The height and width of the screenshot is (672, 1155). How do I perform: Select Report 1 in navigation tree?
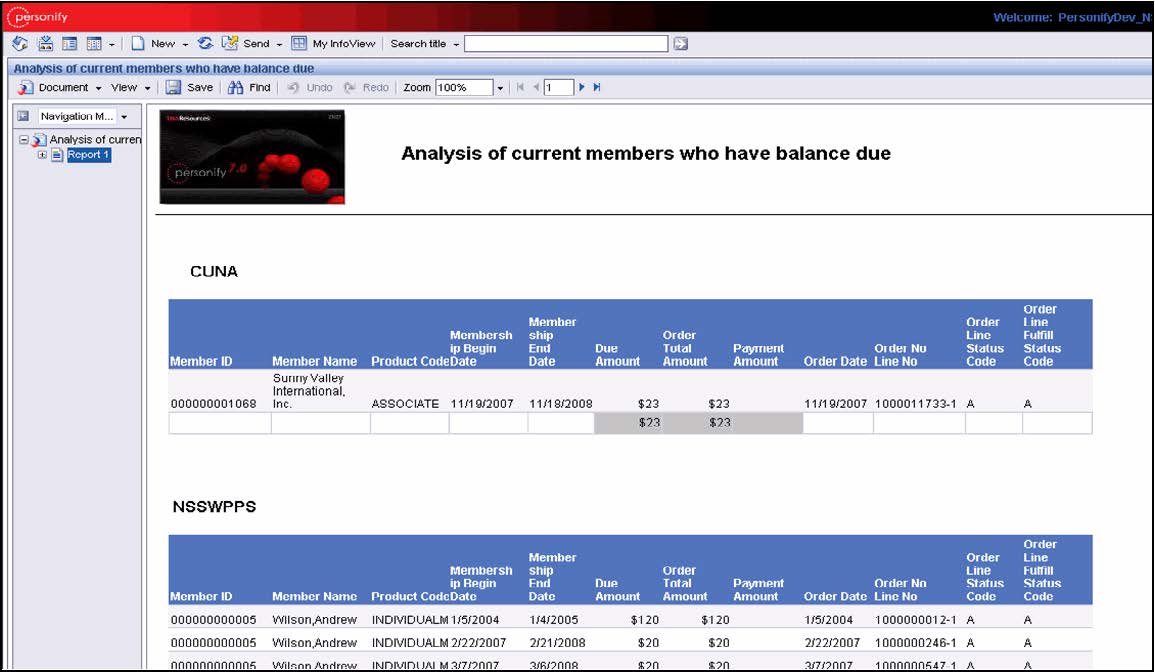click(88, 155)
